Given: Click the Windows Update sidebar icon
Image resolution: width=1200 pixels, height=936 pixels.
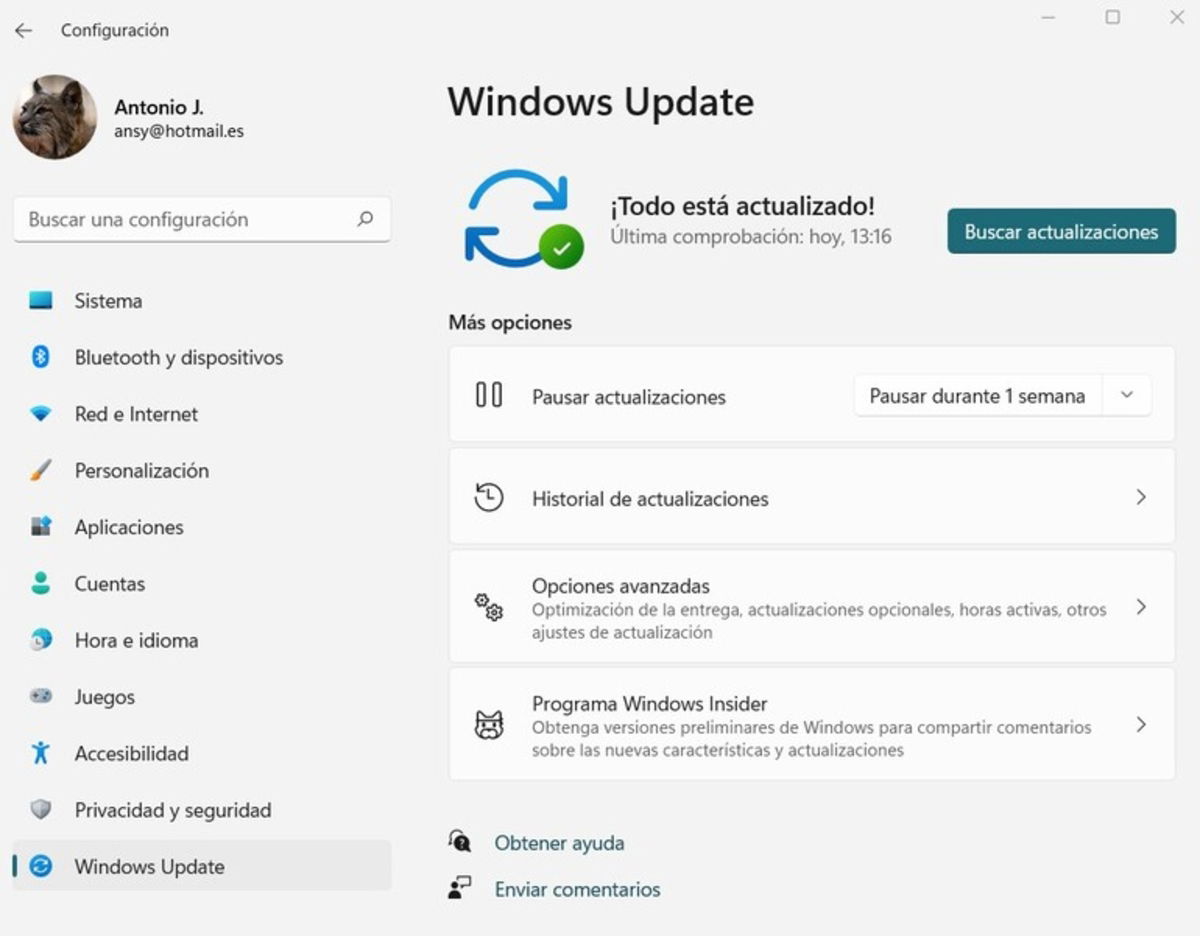Looking at the screenshot, I should coord(40,866).
